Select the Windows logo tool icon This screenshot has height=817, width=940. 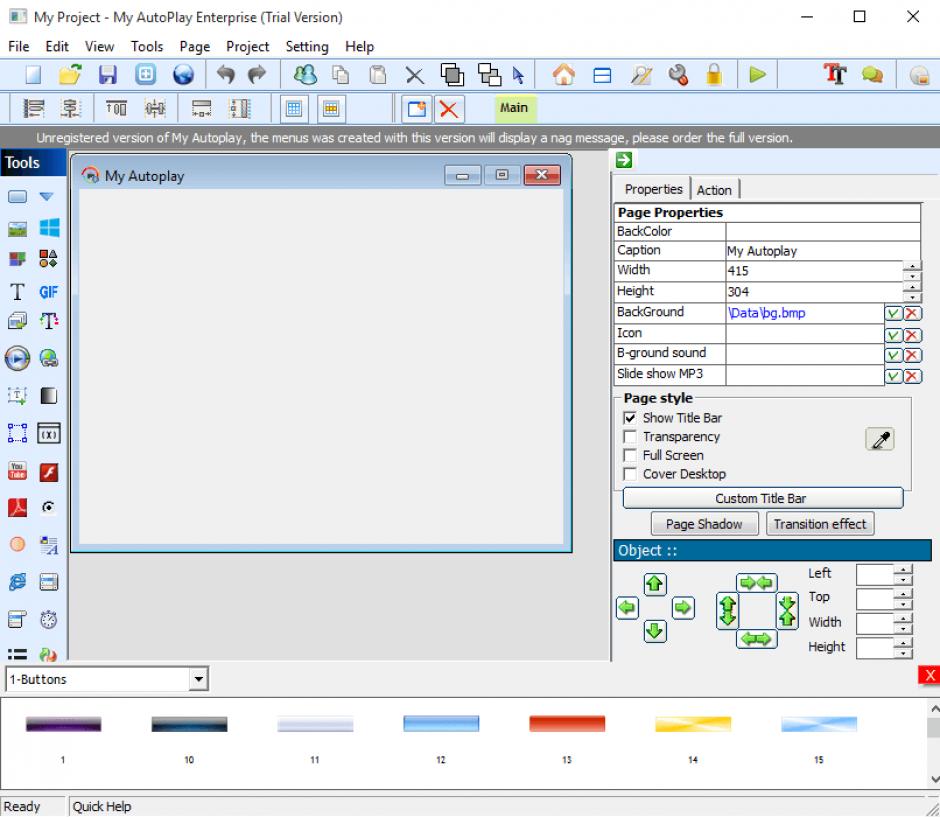coord(49,228)
